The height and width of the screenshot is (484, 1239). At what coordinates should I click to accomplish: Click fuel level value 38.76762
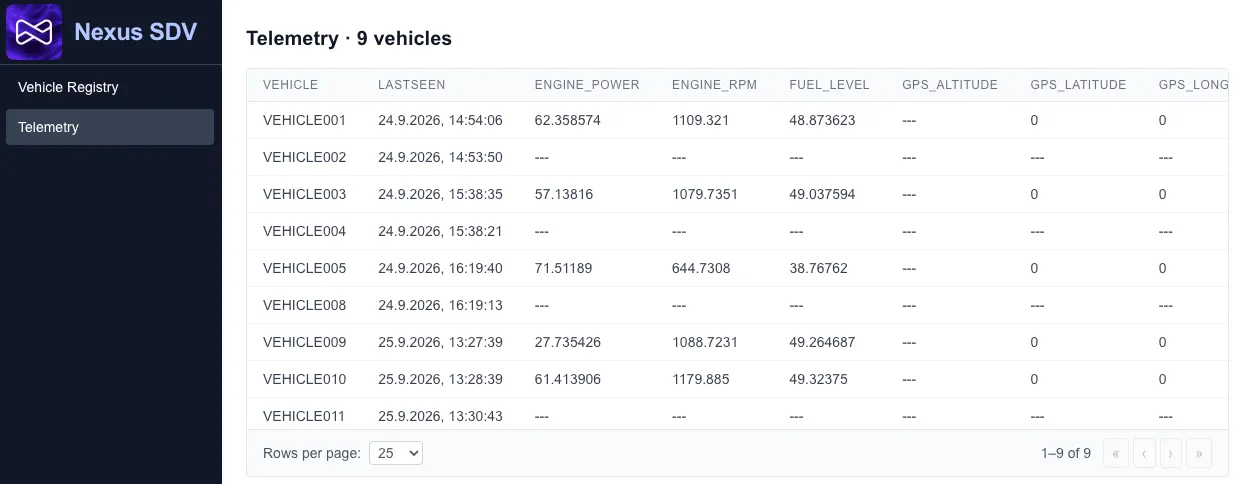click(818, 268)
